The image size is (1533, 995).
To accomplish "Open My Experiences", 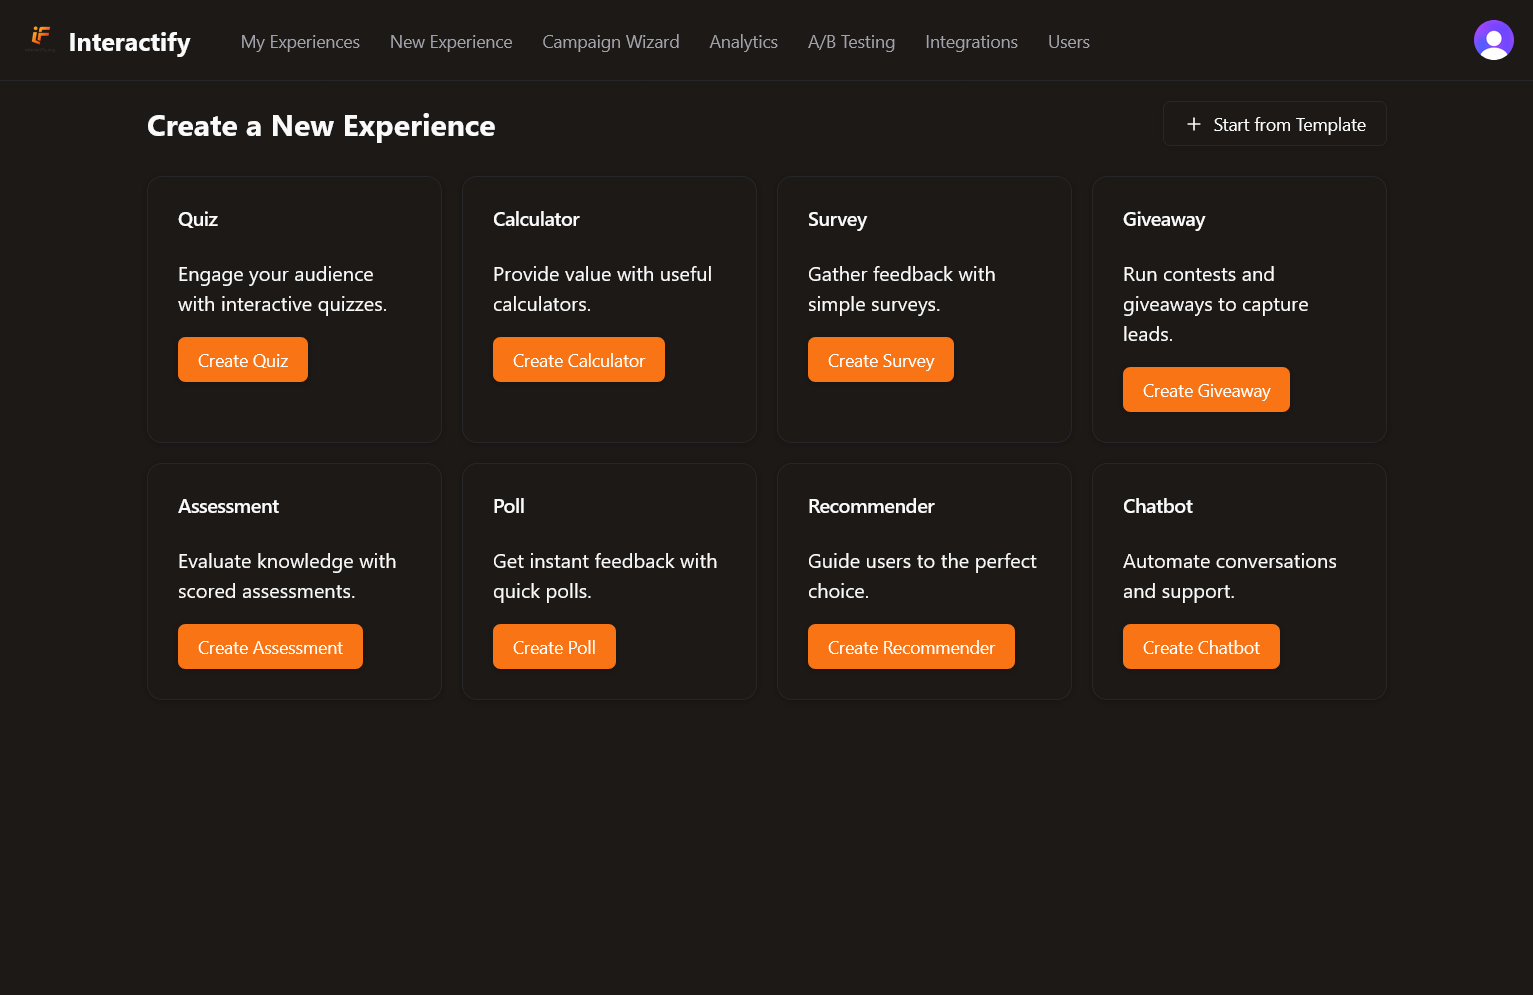I will tap(300, 42).
